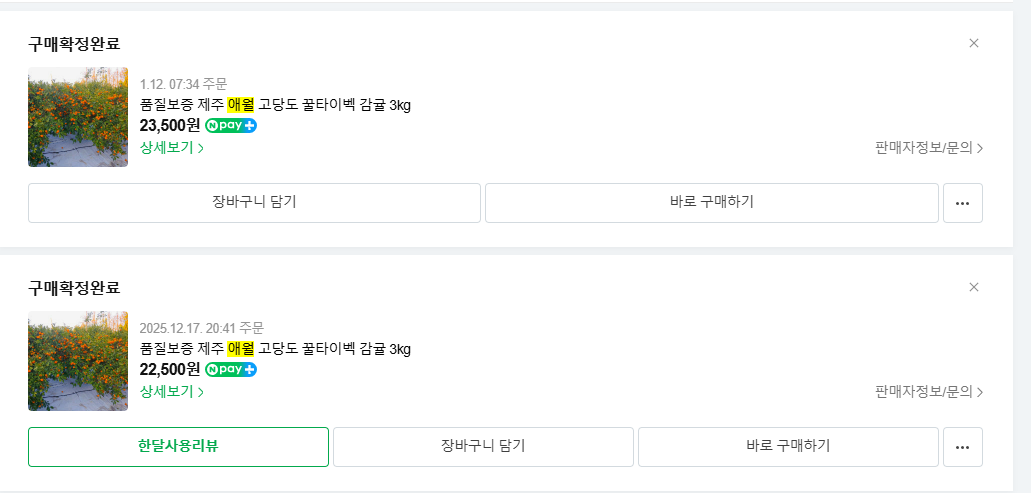Open the tangerine thumbnail of the 1.12. order
The width and height of the screenshot is (1031, 493).
78,117
